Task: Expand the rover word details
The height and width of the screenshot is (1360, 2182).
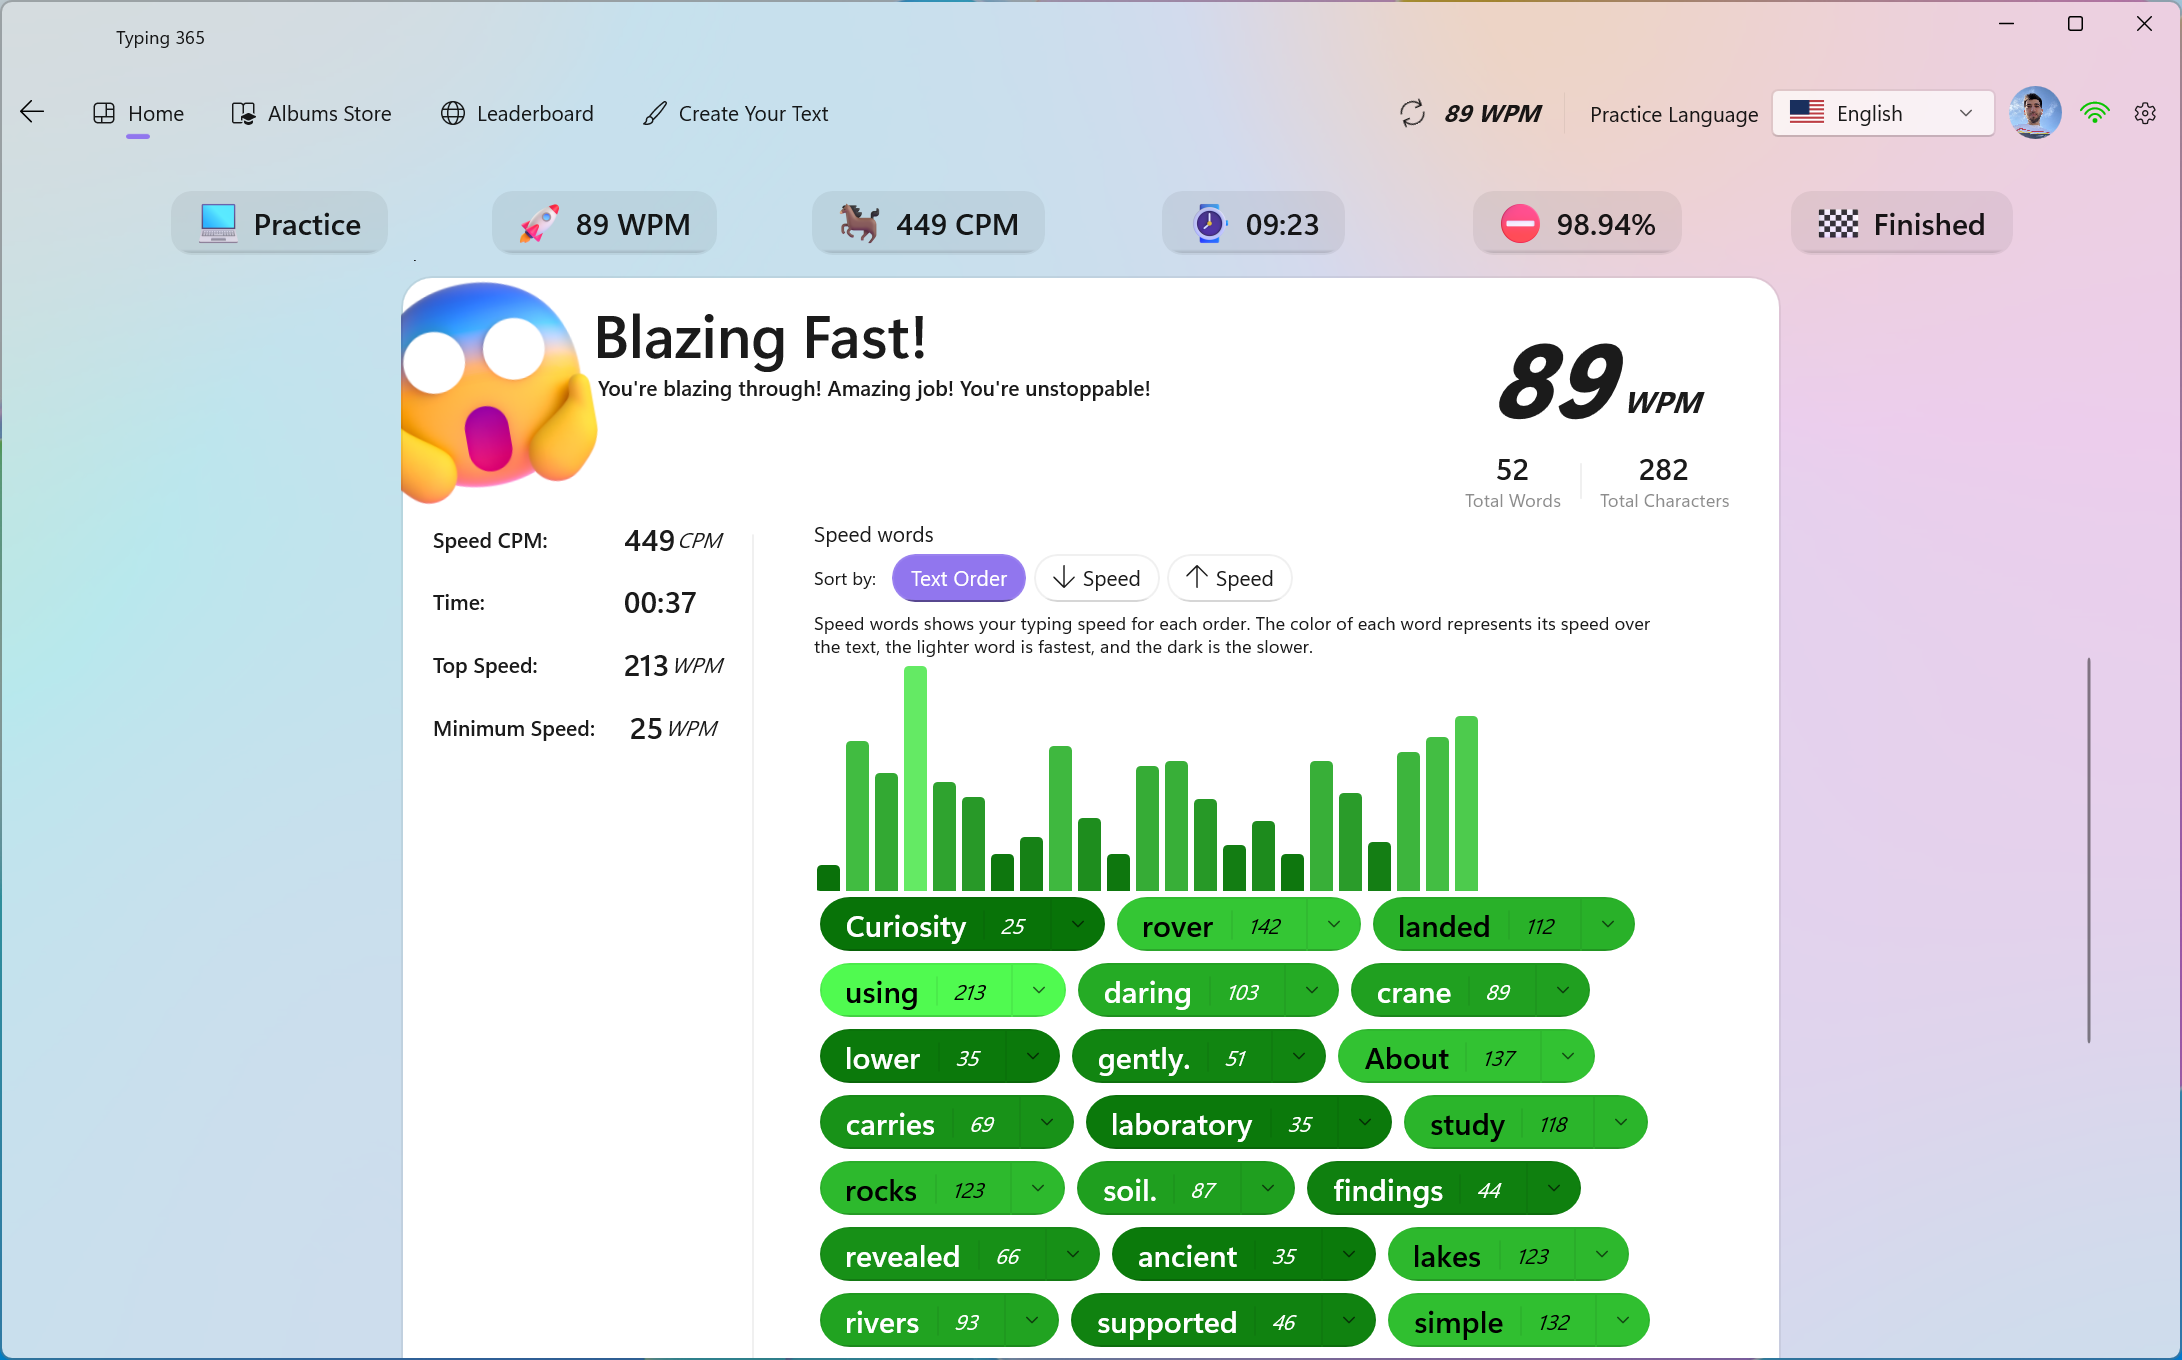Action: tap(1333, 925)
